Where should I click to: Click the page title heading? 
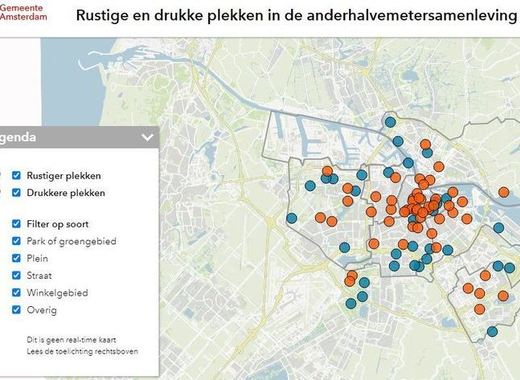(296, 15)
